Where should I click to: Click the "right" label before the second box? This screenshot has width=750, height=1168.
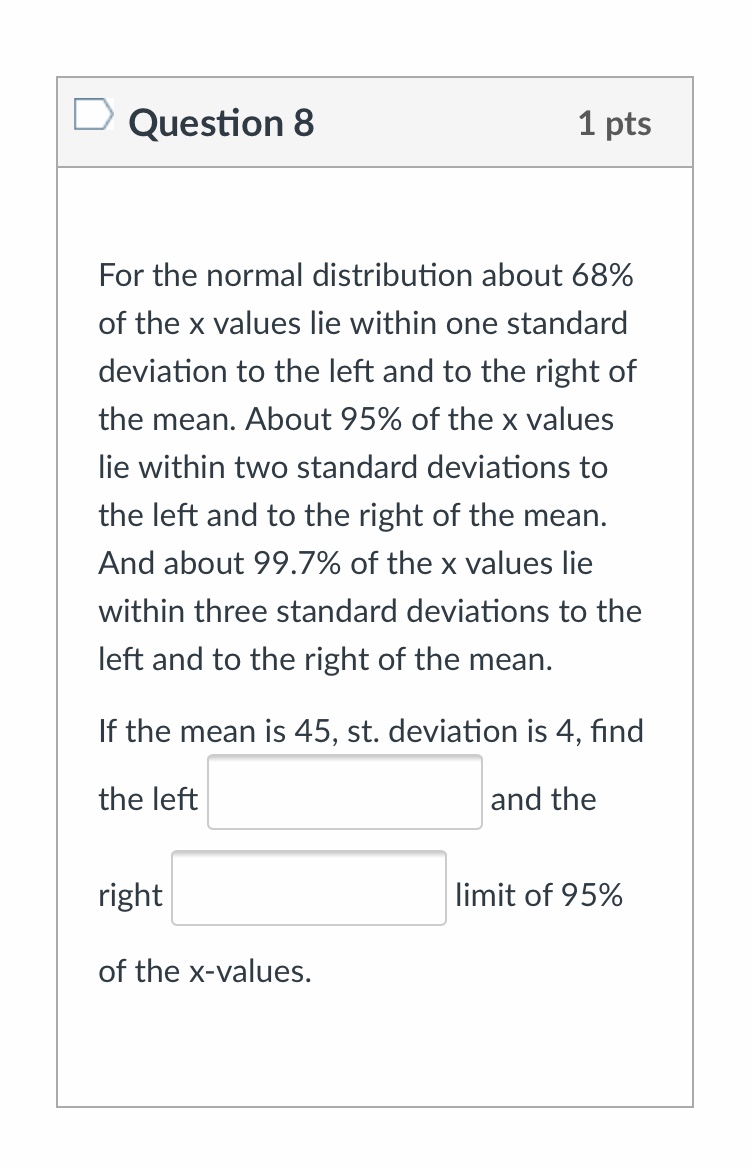[x=130, y=895]
